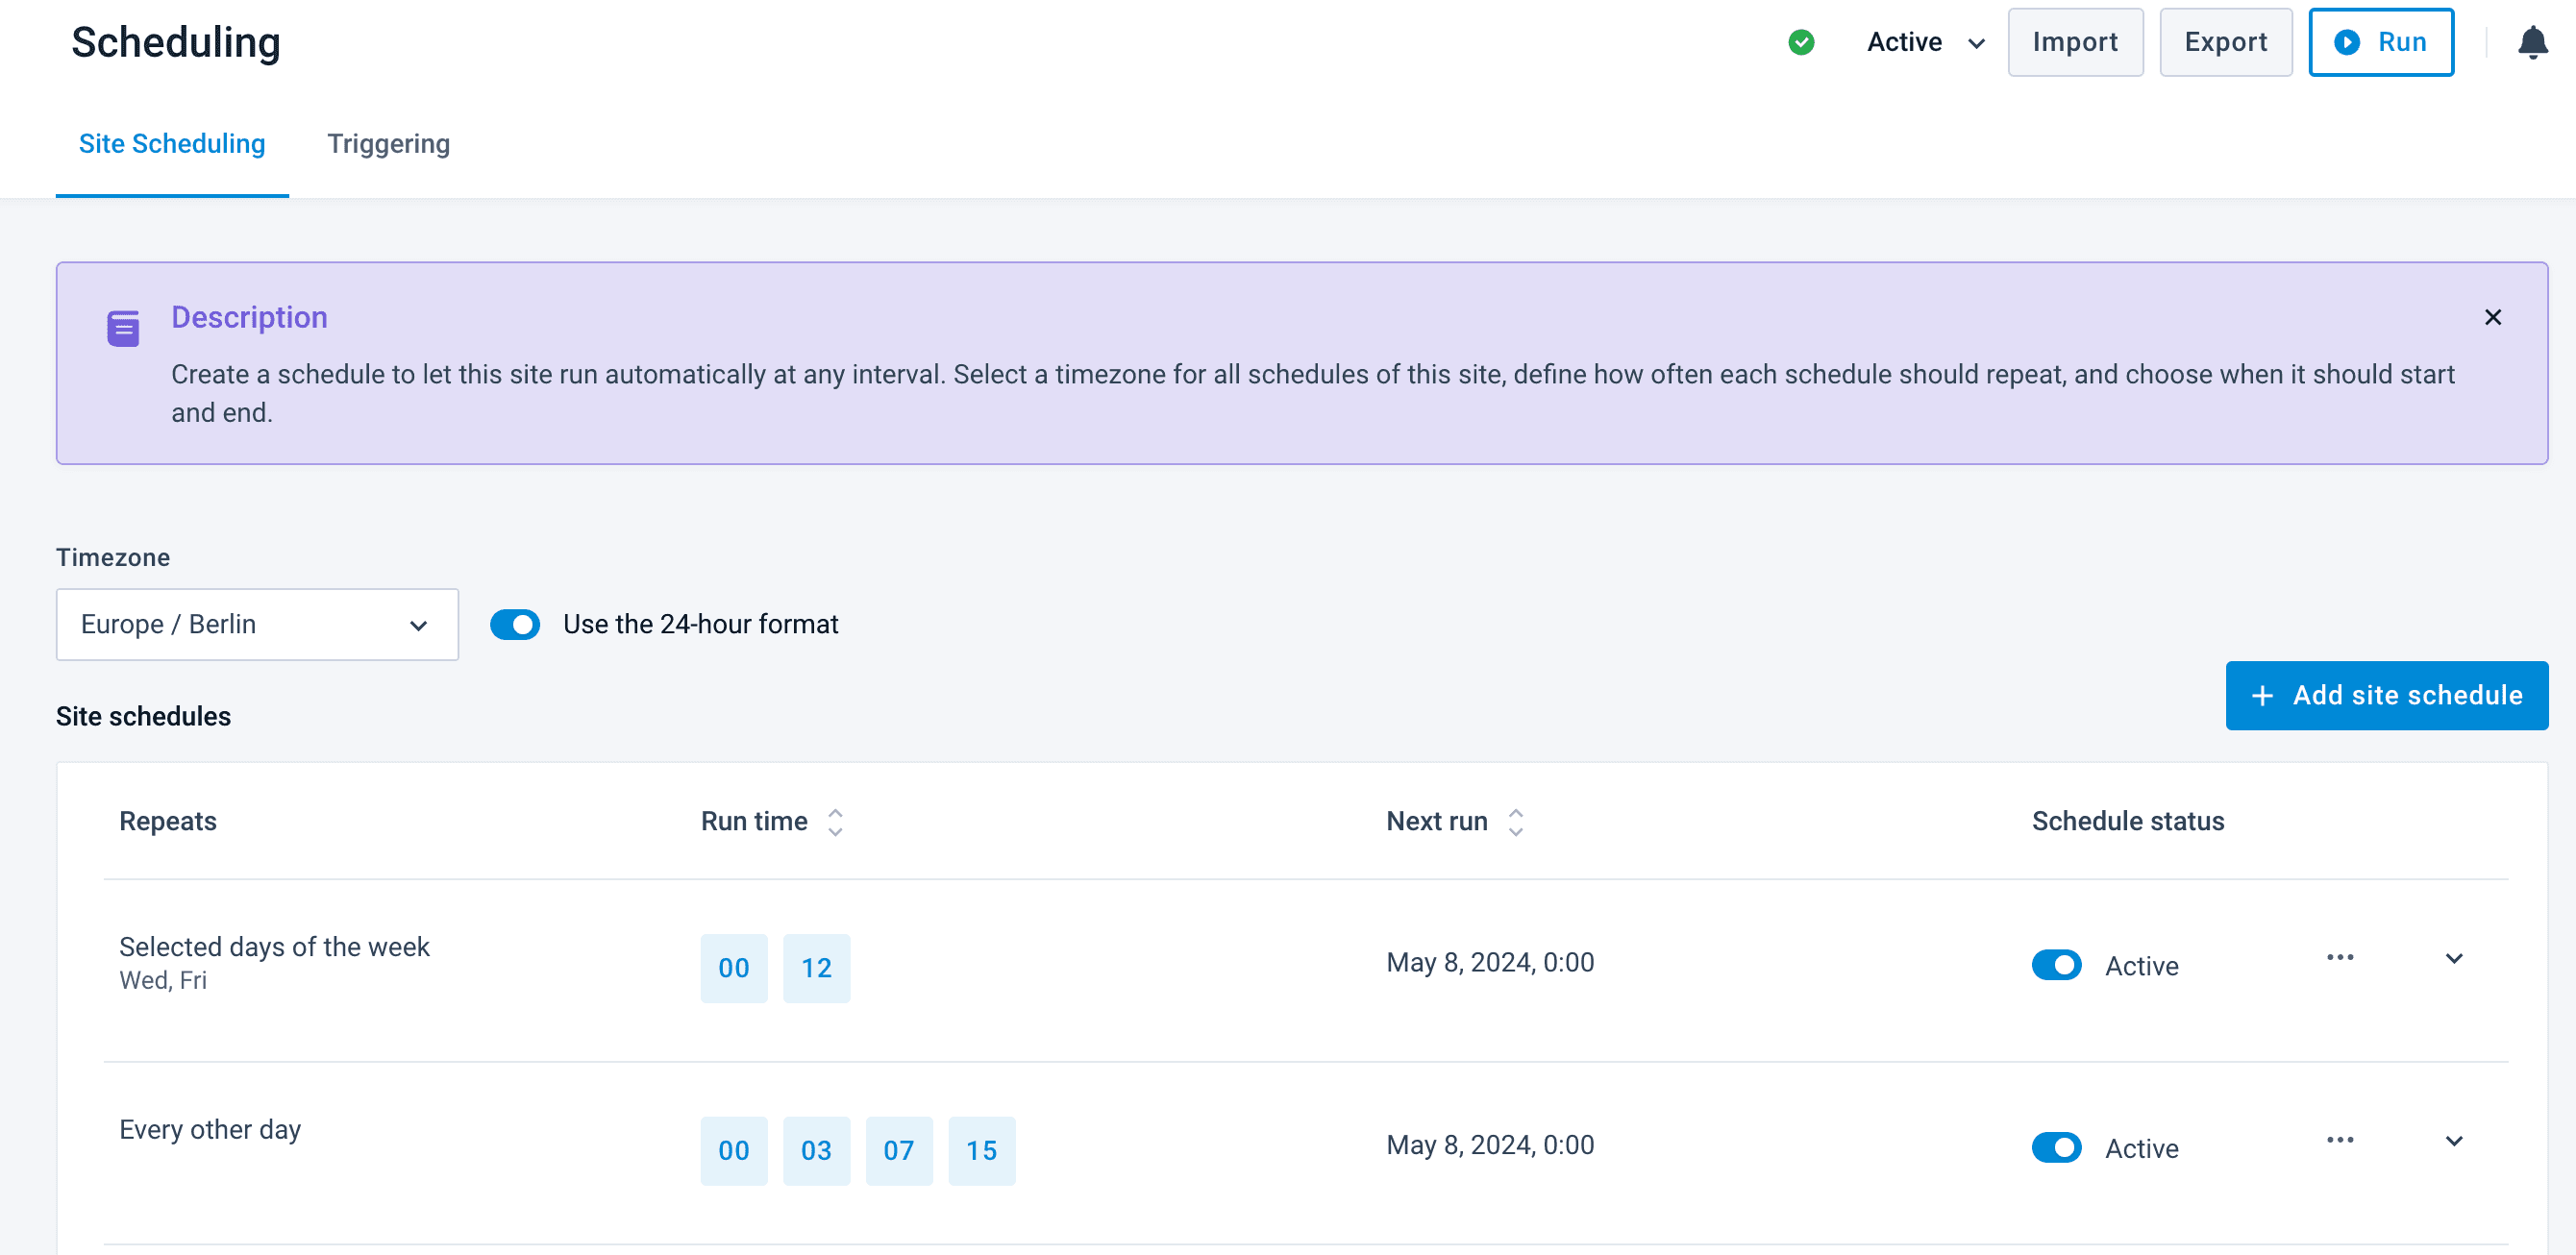Sort schedules by Run time
2576x1255 pixels.
click(x=835, y=821)
